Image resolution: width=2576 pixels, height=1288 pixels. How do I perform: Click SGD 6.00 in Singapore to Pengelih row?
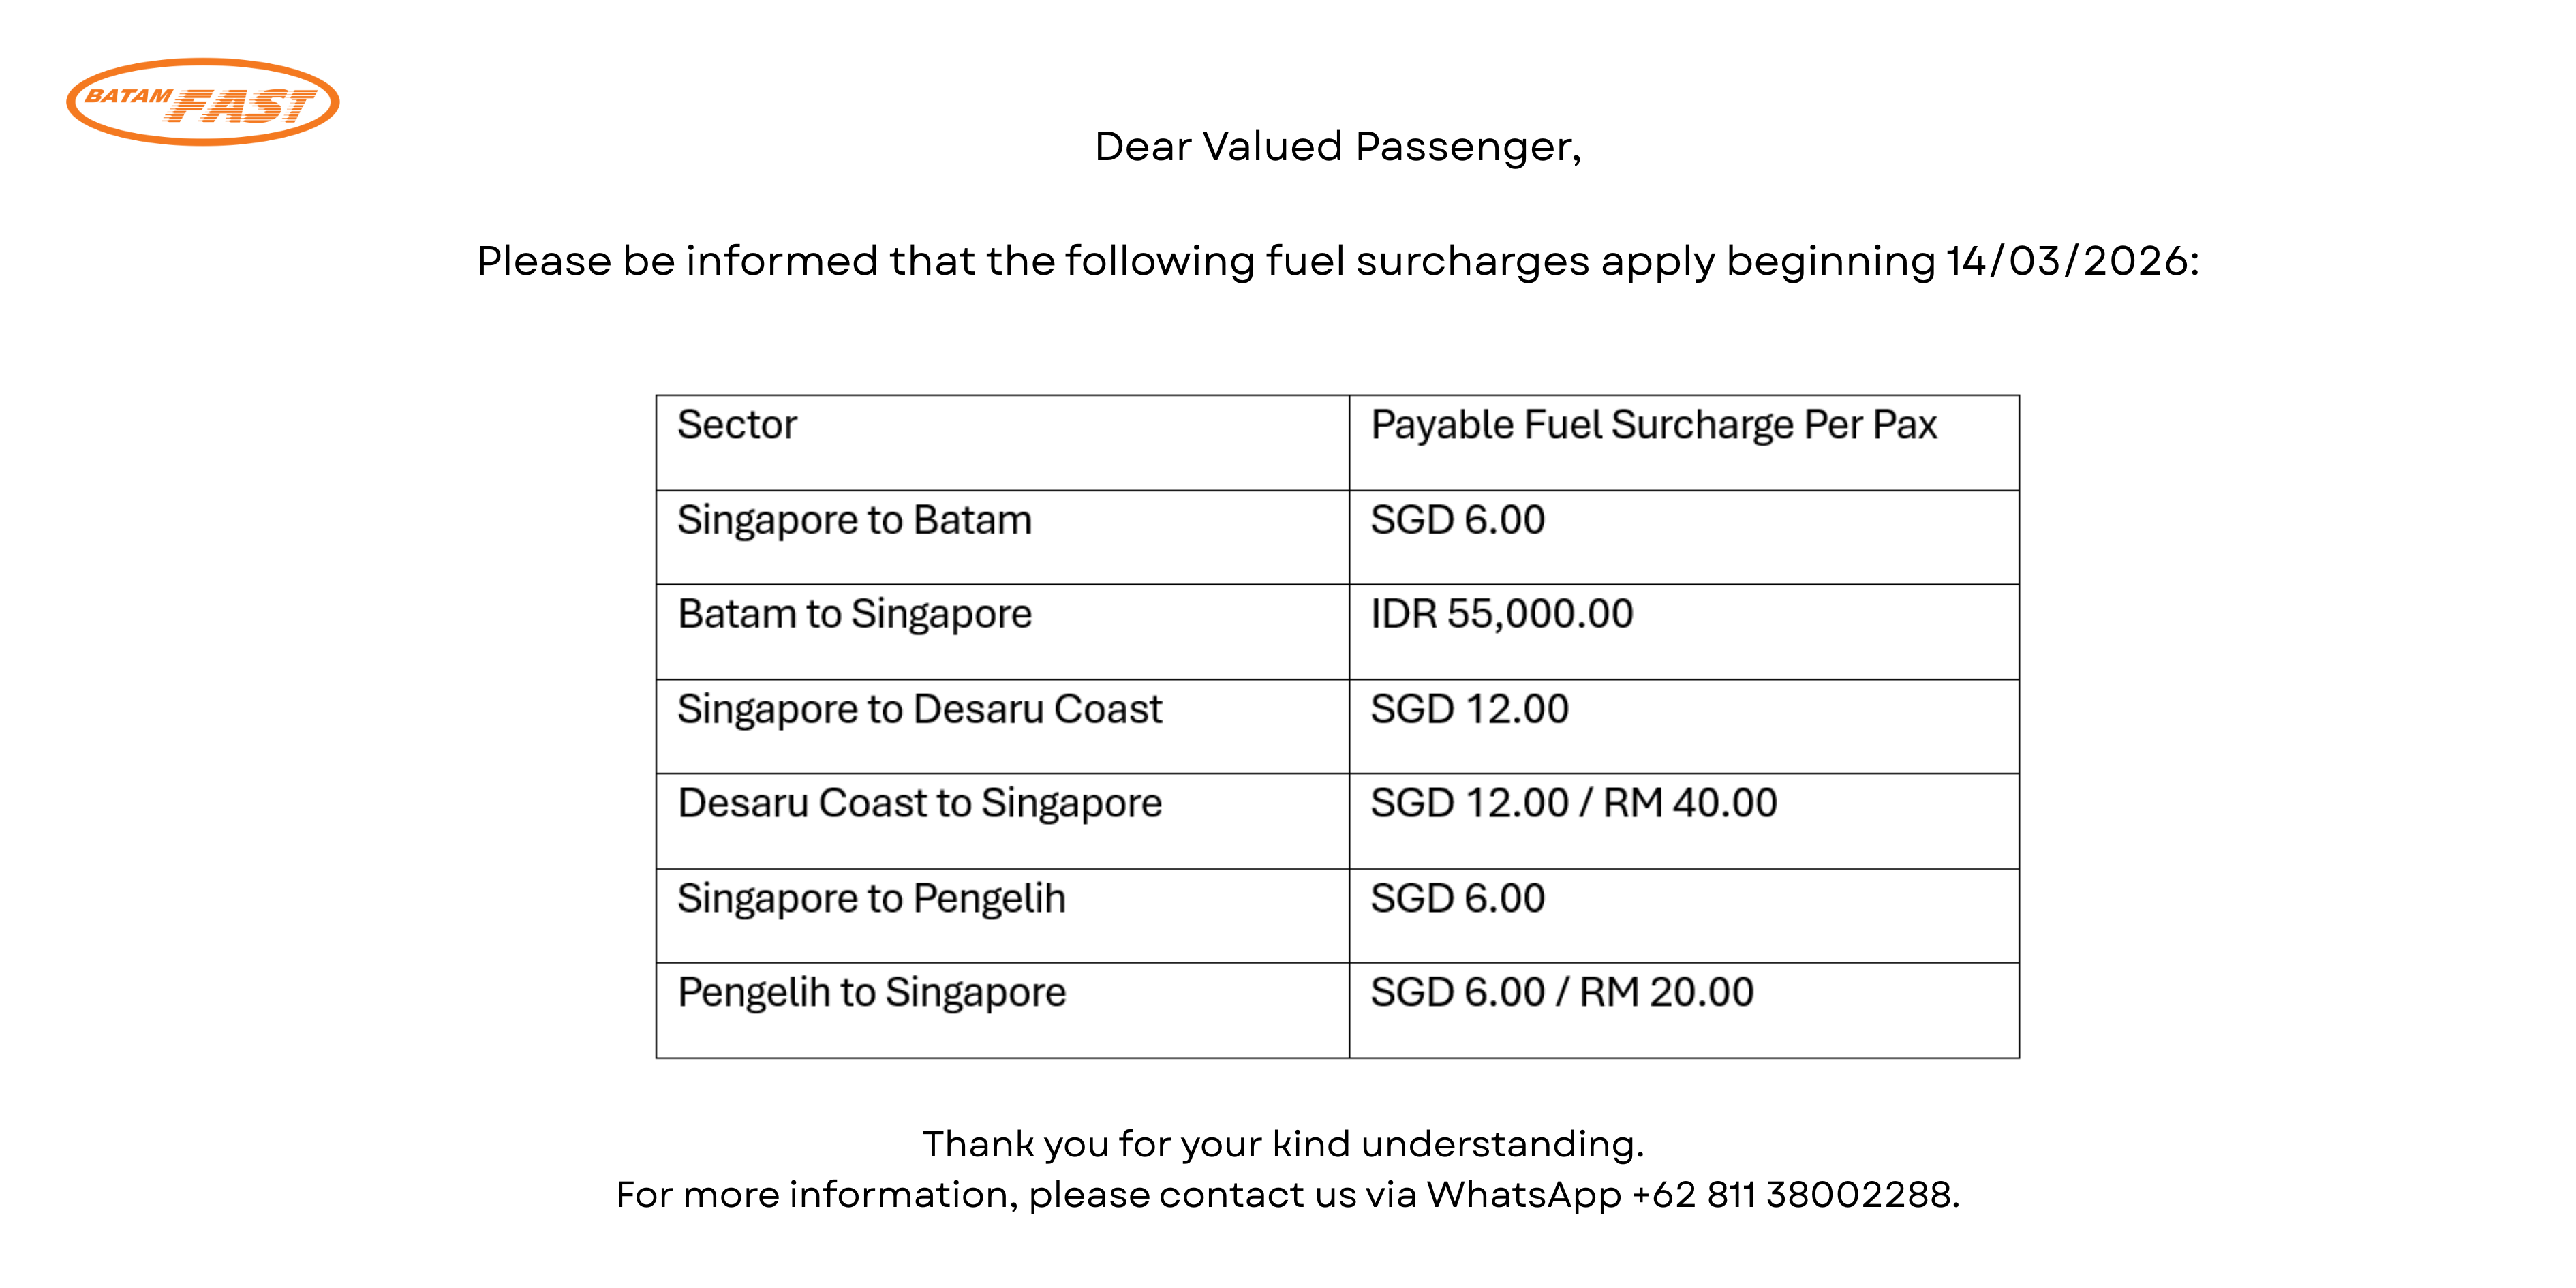(1684, 915)
